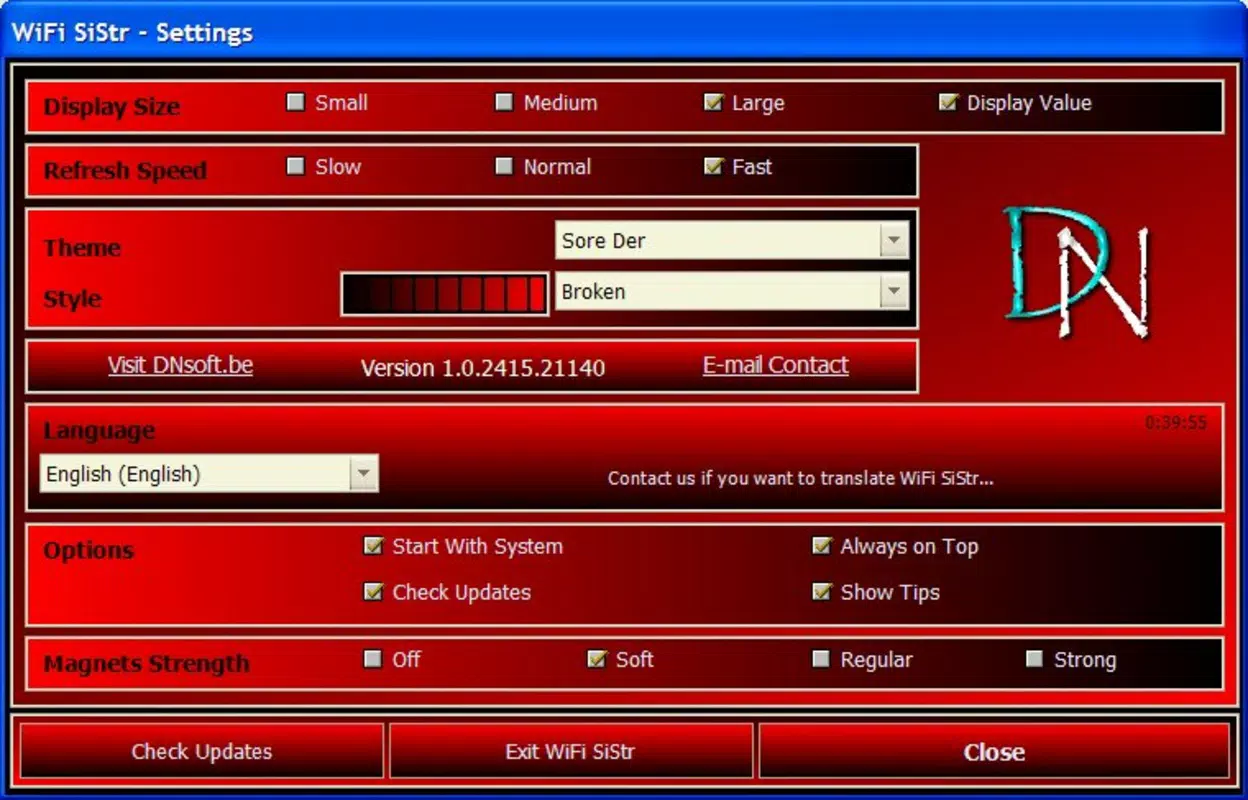This screenshot has height=800, width=1248.
Task: Select the Medium display size checkbox
Action: point(504,102)
